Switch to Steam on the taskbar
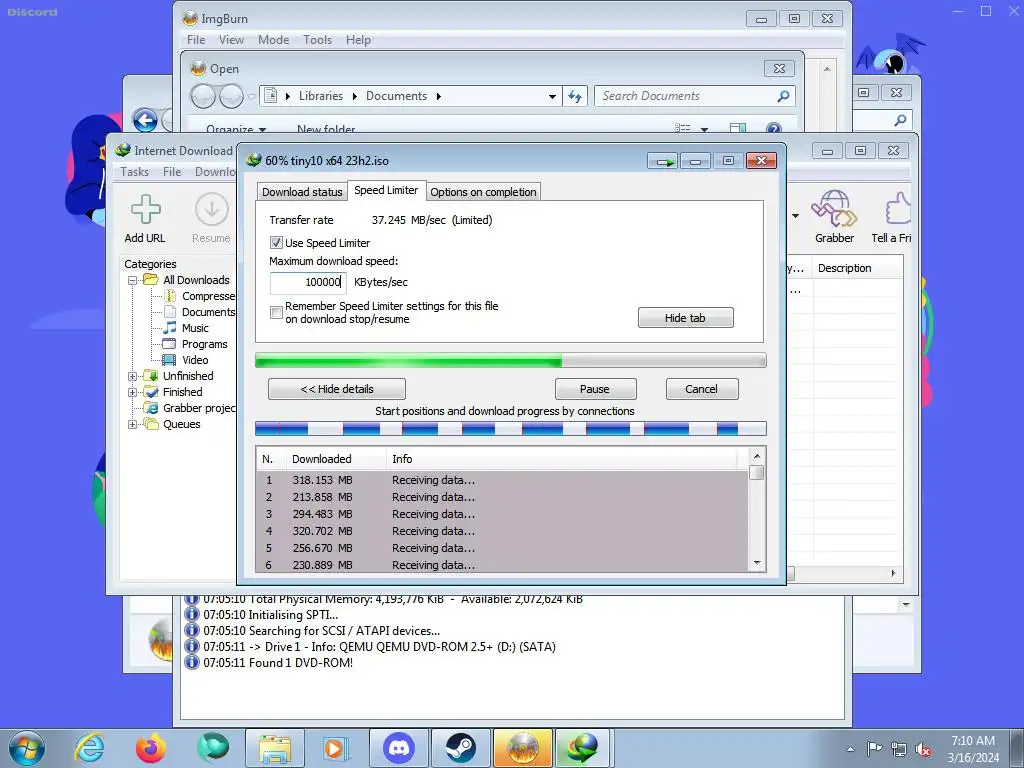1024x768 pixels. 460,748
